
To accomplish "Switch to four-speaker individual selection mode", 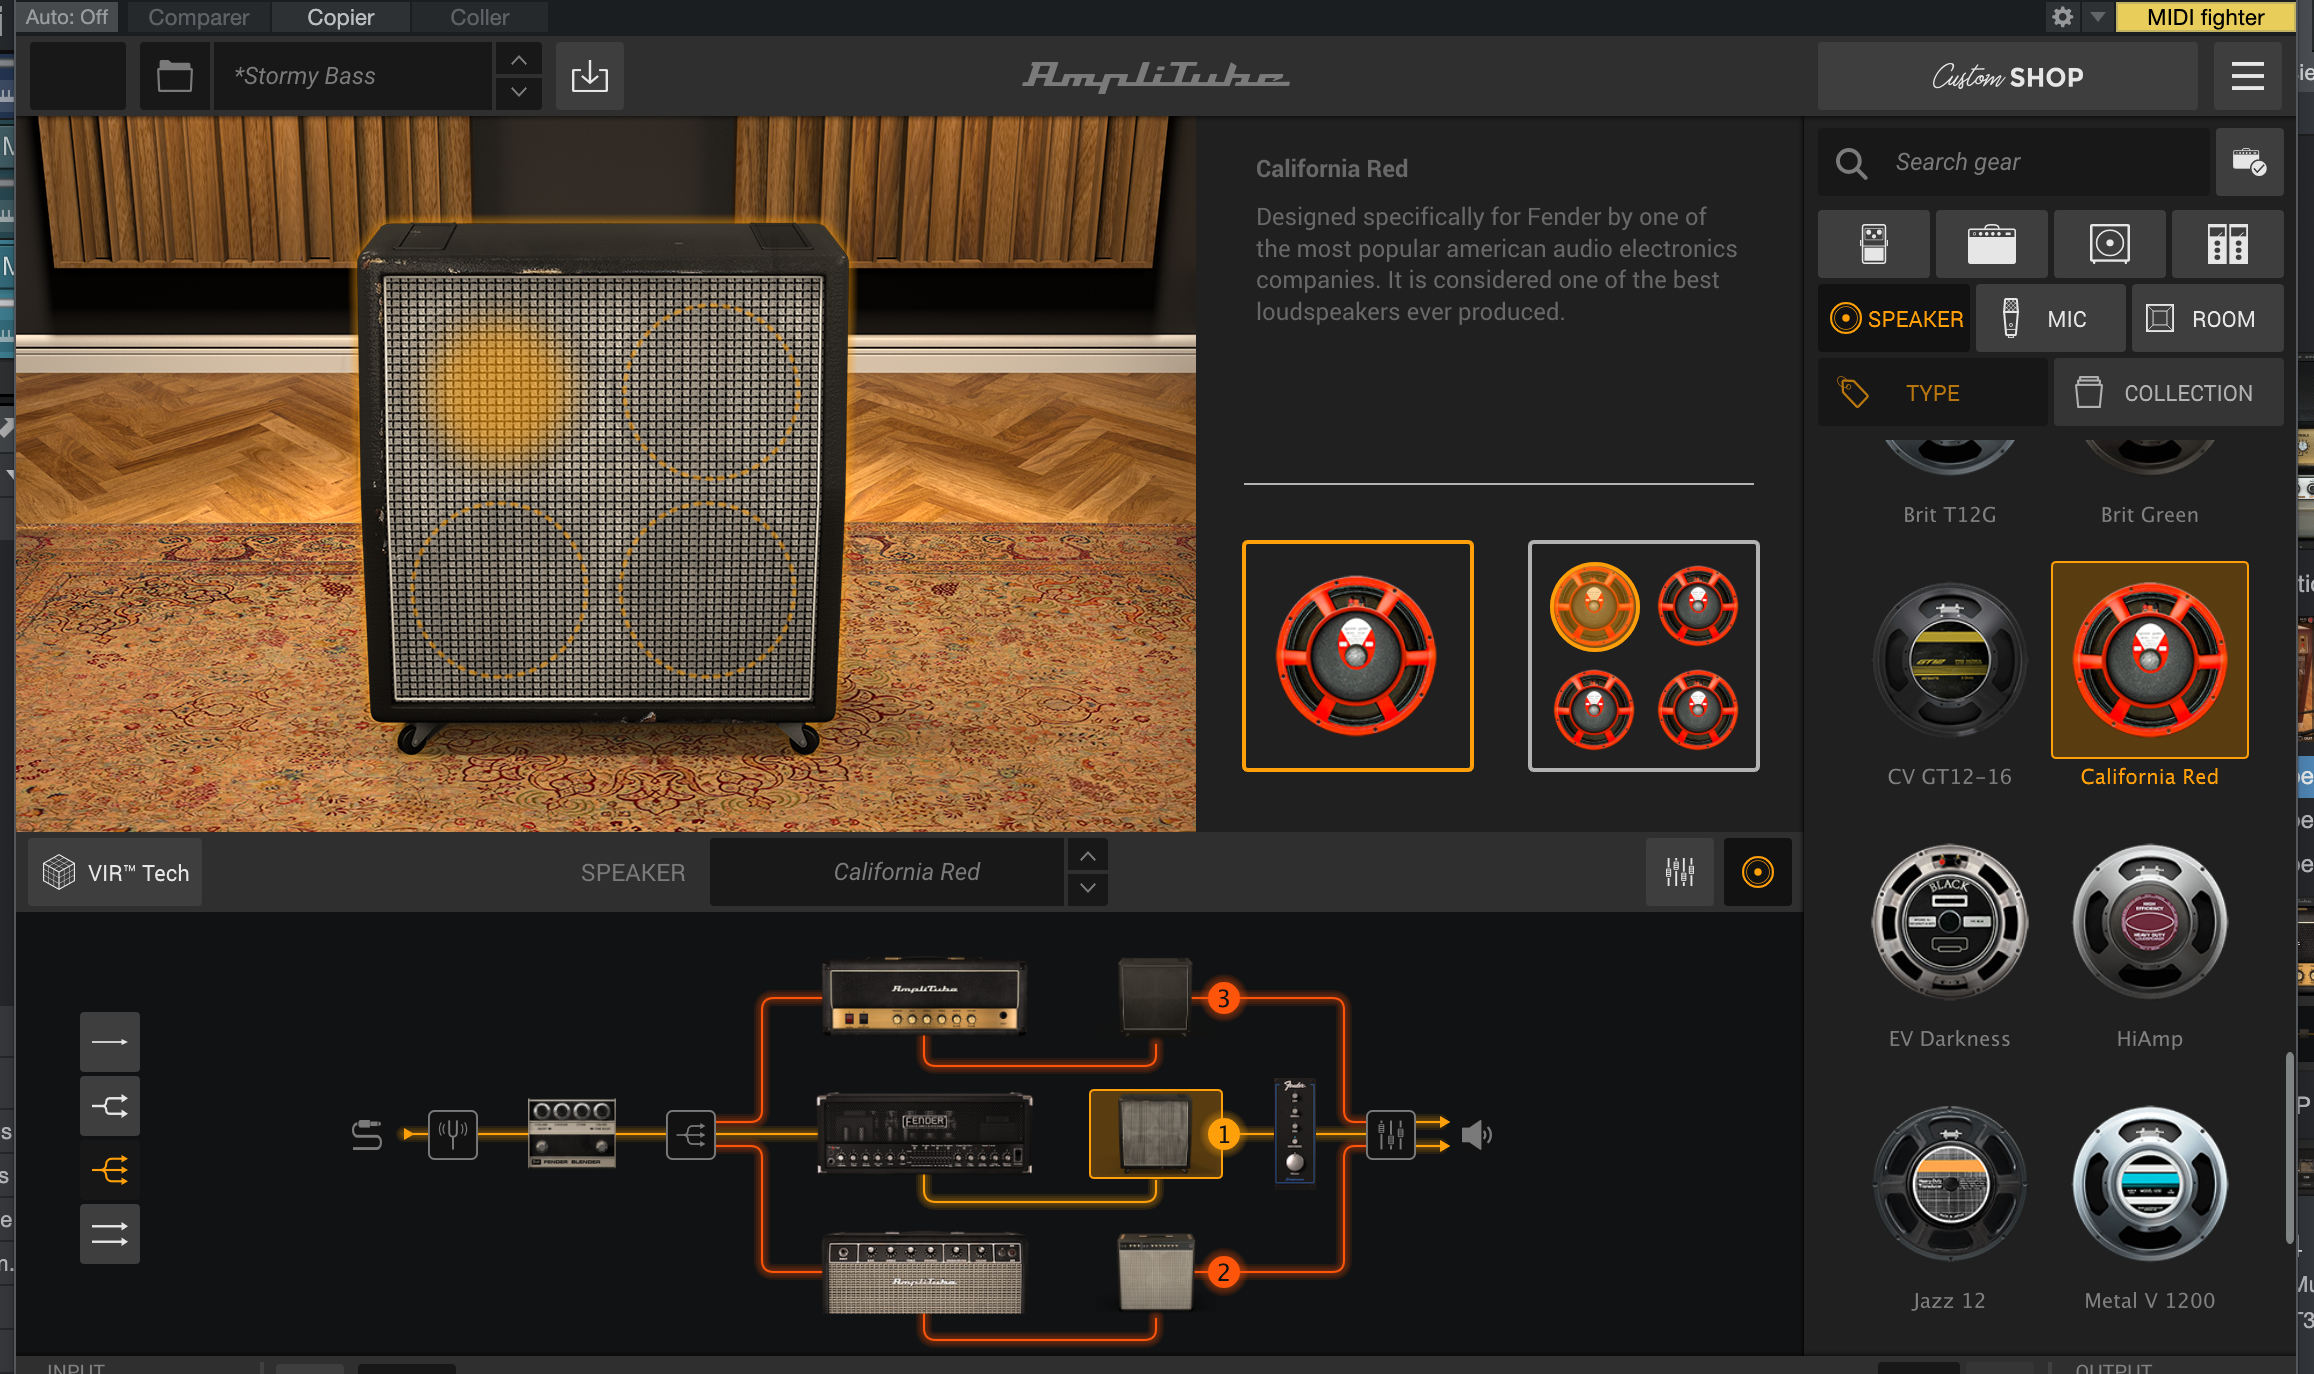I will click(x=1643, y=656).
